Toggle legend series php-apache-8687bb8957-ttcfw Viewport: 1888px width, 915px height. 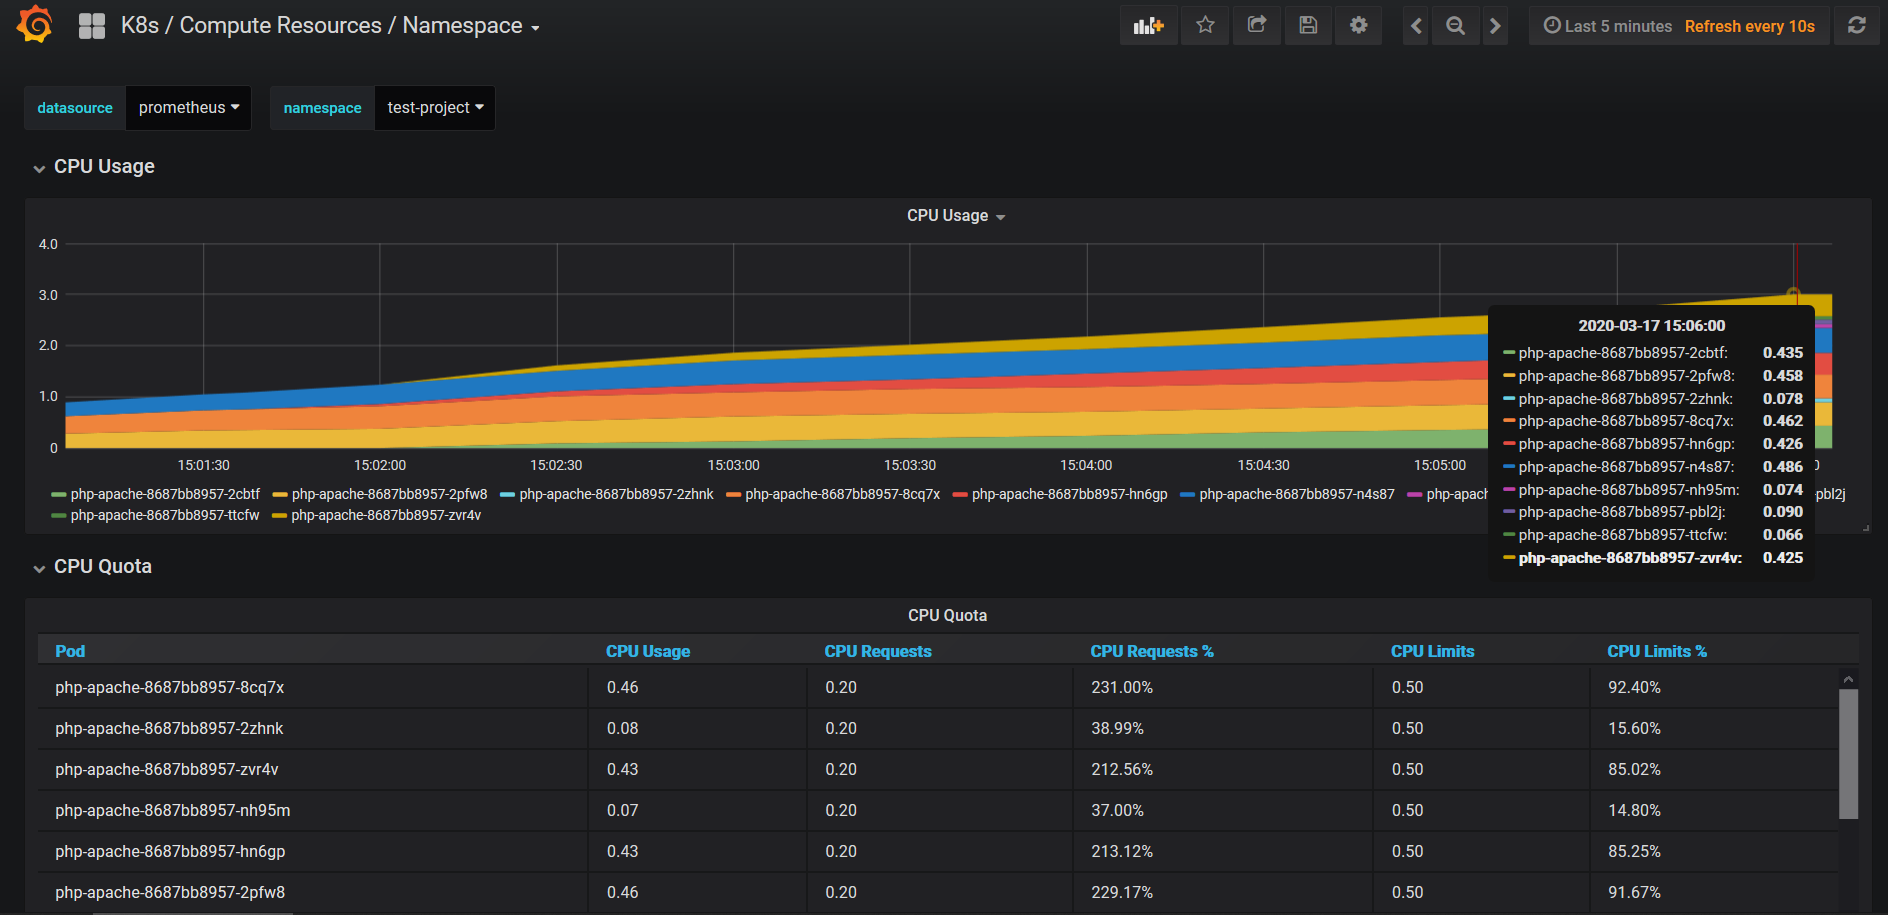[x=165, y=515]
